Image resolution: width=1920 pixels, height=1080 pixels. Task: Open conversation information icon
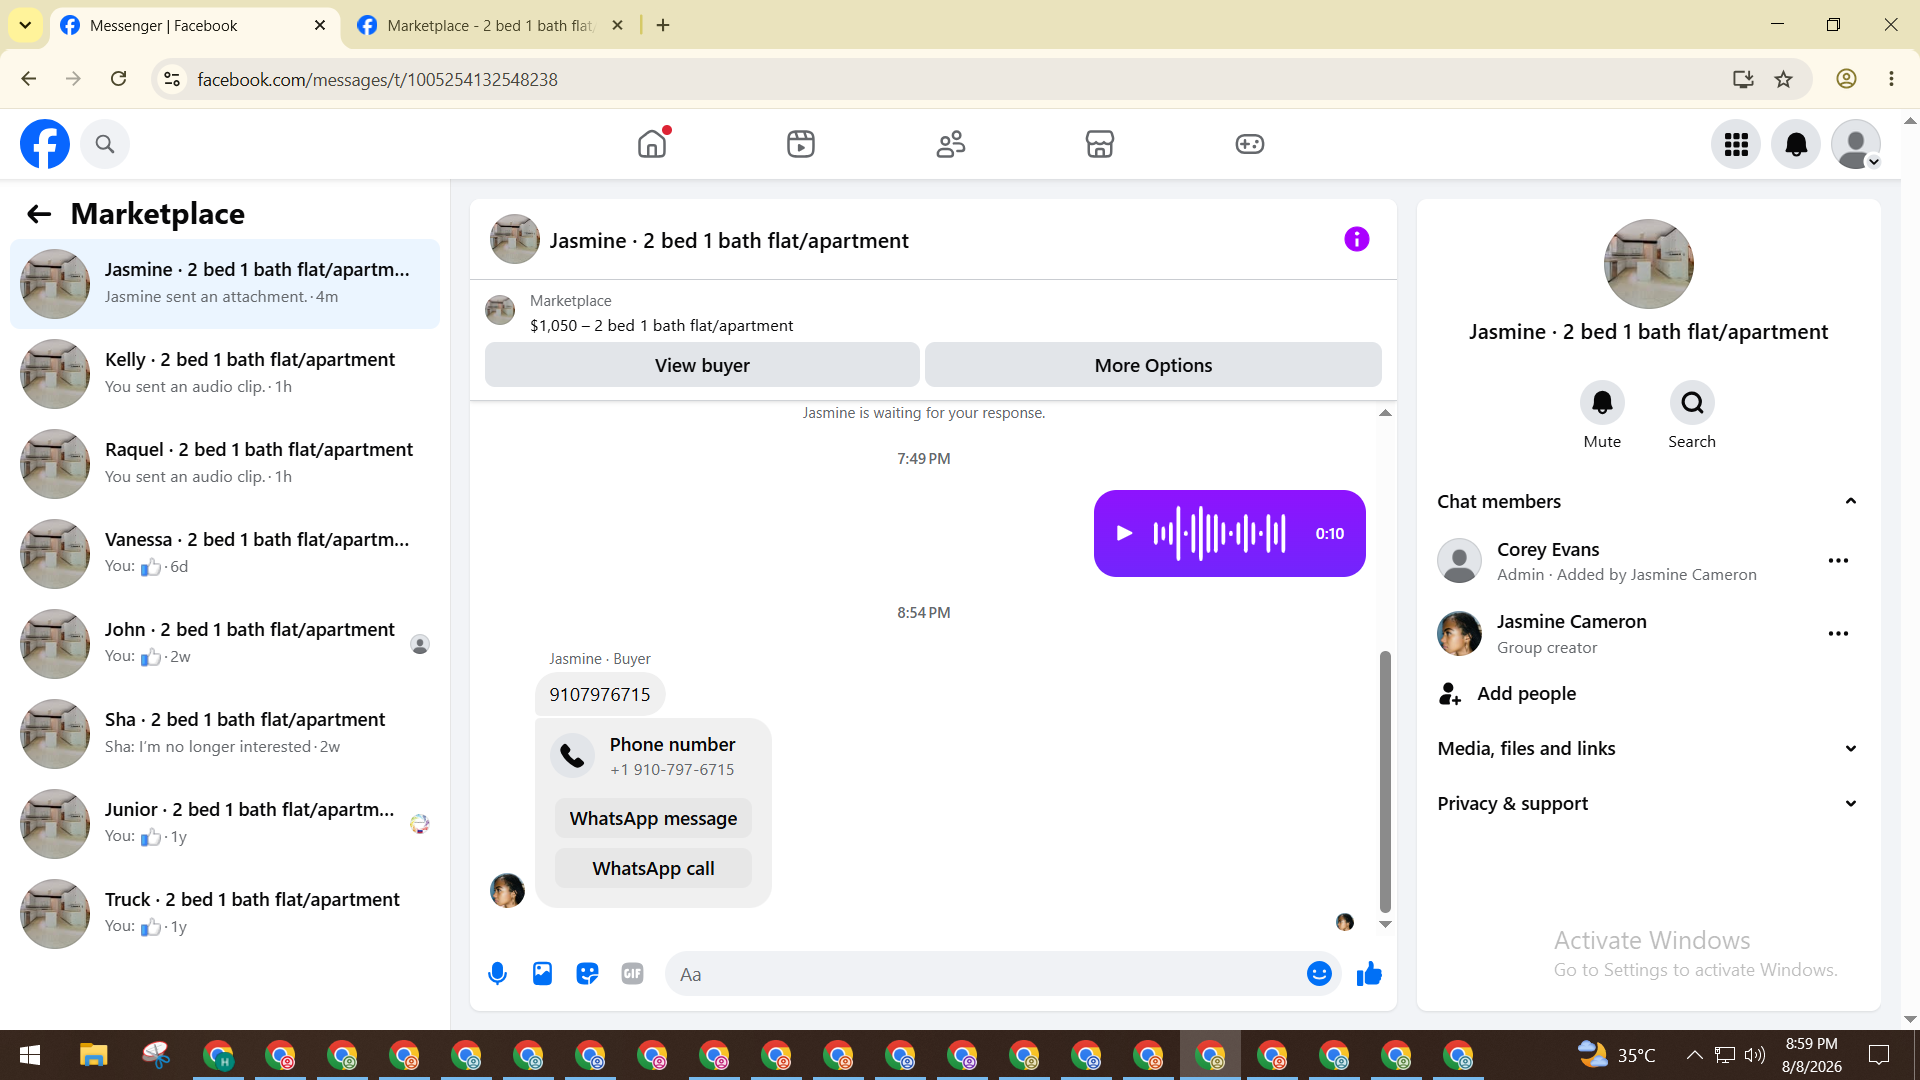[1357, 239]
